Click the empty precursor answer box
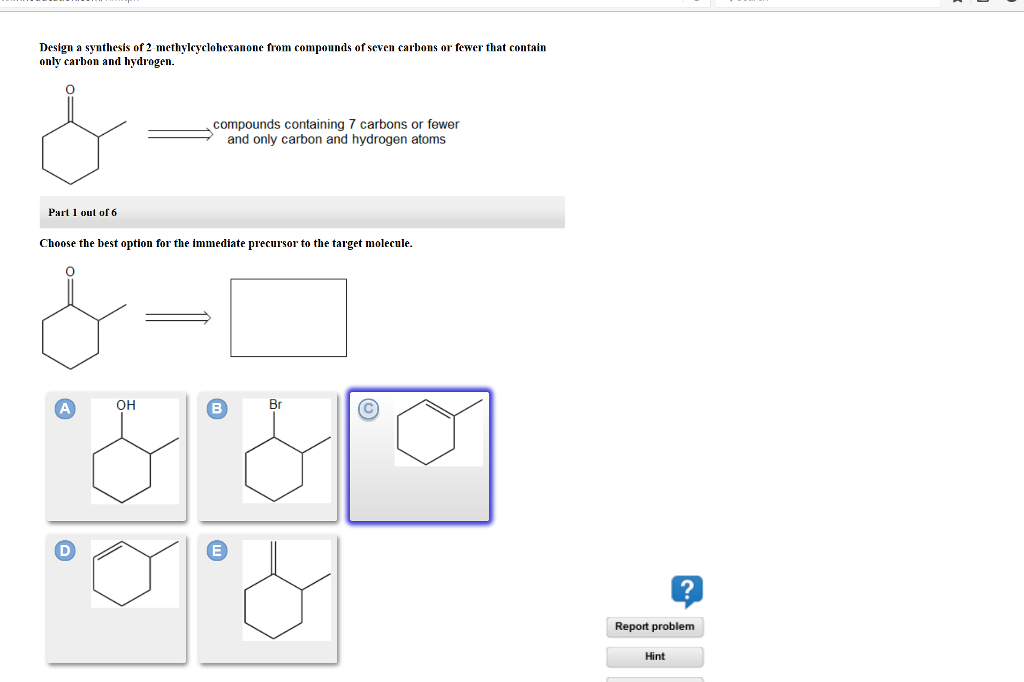 [288, 317]
